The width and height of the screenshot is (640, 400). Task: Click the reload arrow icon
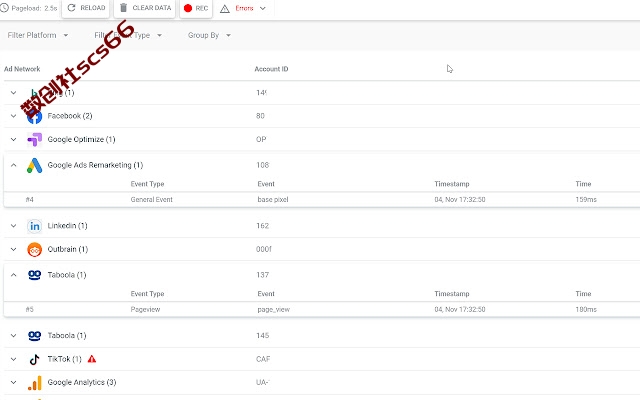[71, 8]
